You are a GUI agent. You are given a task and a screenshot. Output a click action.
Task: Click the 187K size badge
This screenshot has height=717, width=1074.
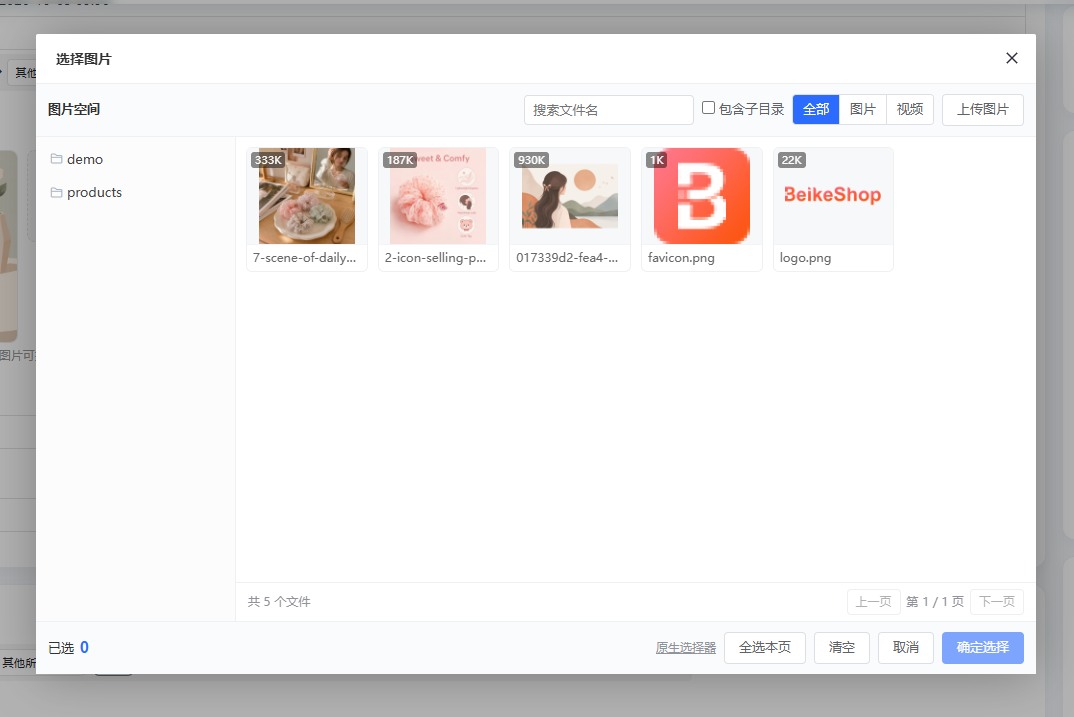point(400,160)
